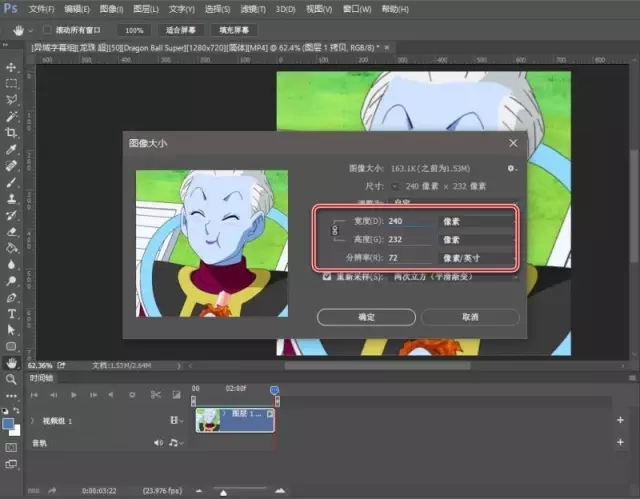Viewport: 640px width, 499px height.
Task: Uncheck the 重新采样 checkbox
Action: [327, 276]
